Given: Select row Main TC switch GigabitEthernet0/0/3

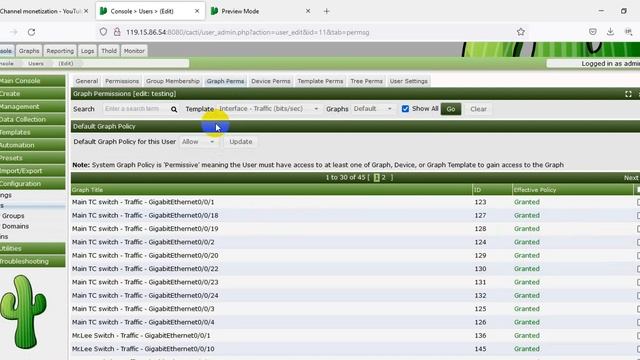Looking at the screenshot, I should coord(355,309).
